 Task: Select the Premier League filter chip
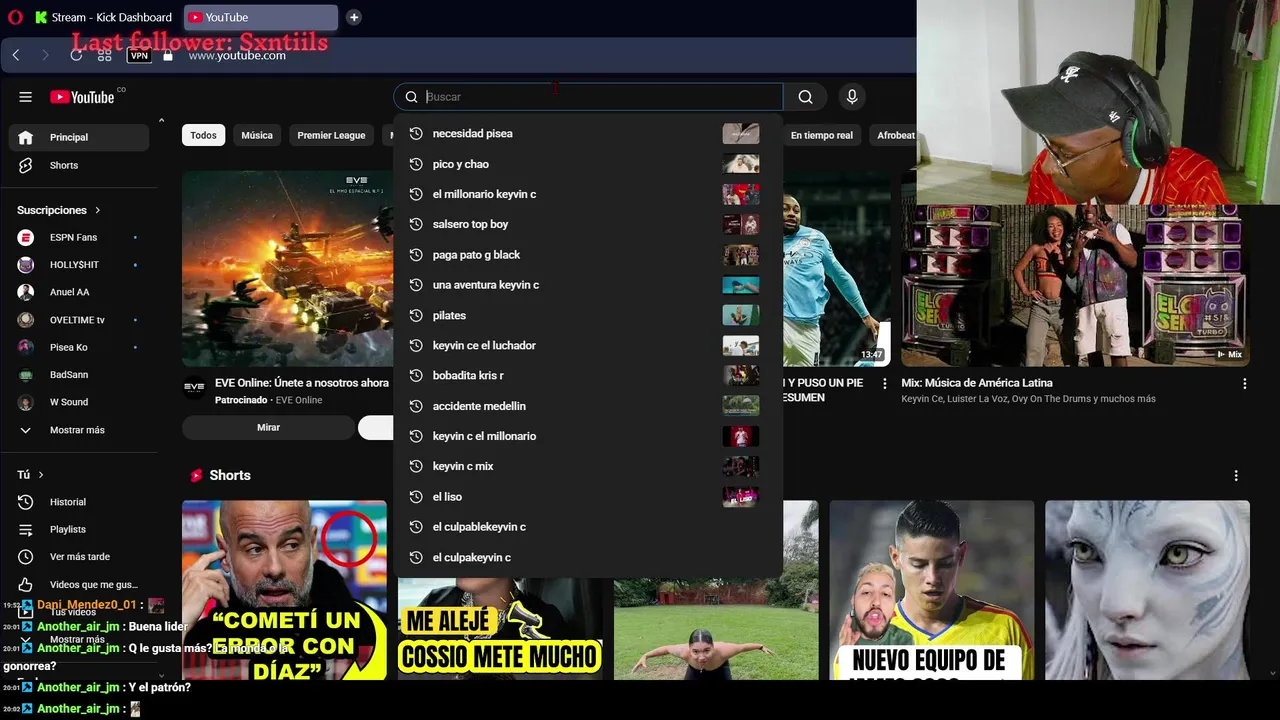point(331,135)
